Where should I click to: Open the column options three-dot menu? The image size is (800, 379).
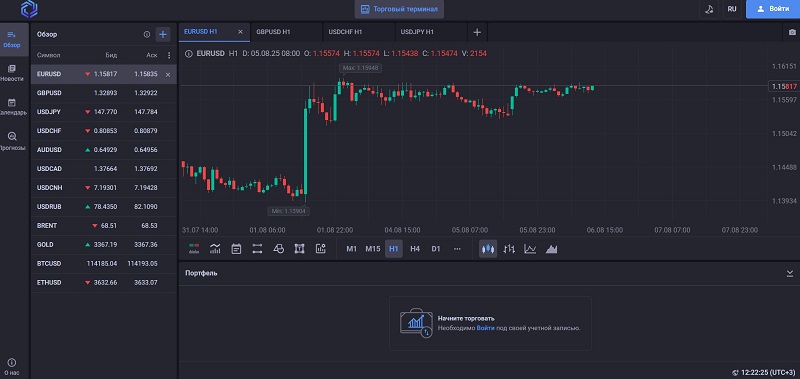[x=169, y=55]
